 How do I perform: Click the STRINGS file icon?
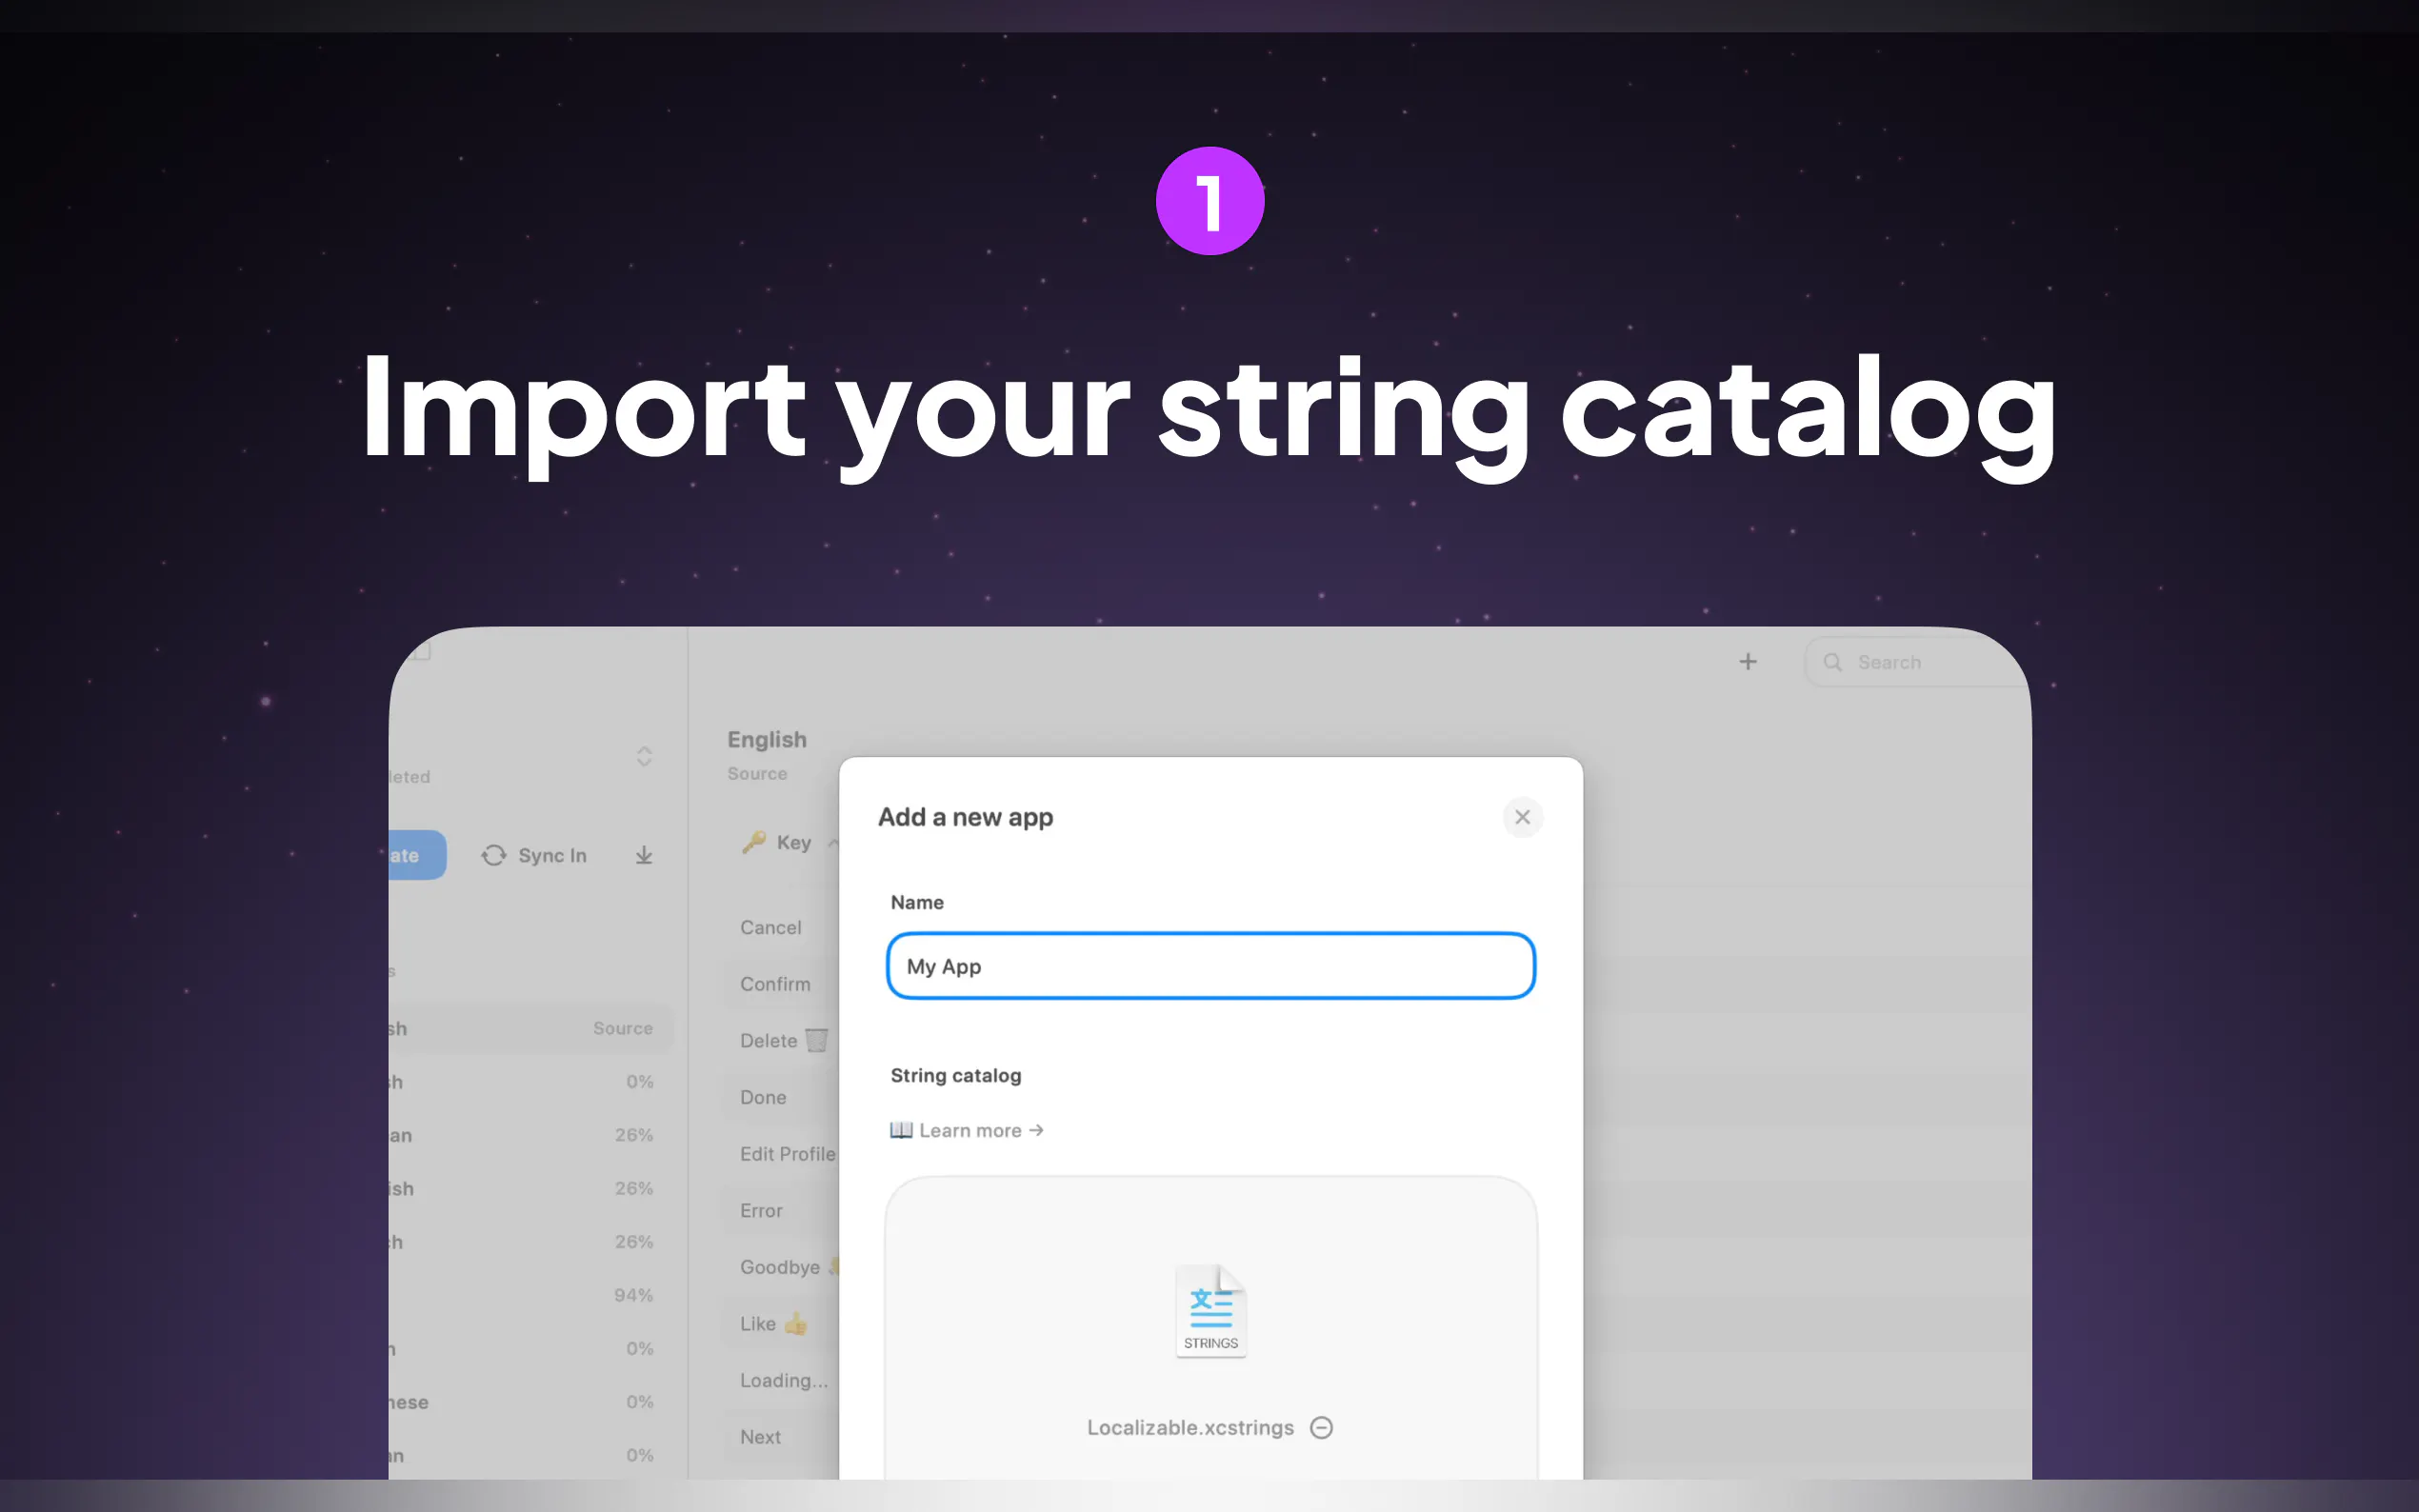[x=1210, y=1311]
